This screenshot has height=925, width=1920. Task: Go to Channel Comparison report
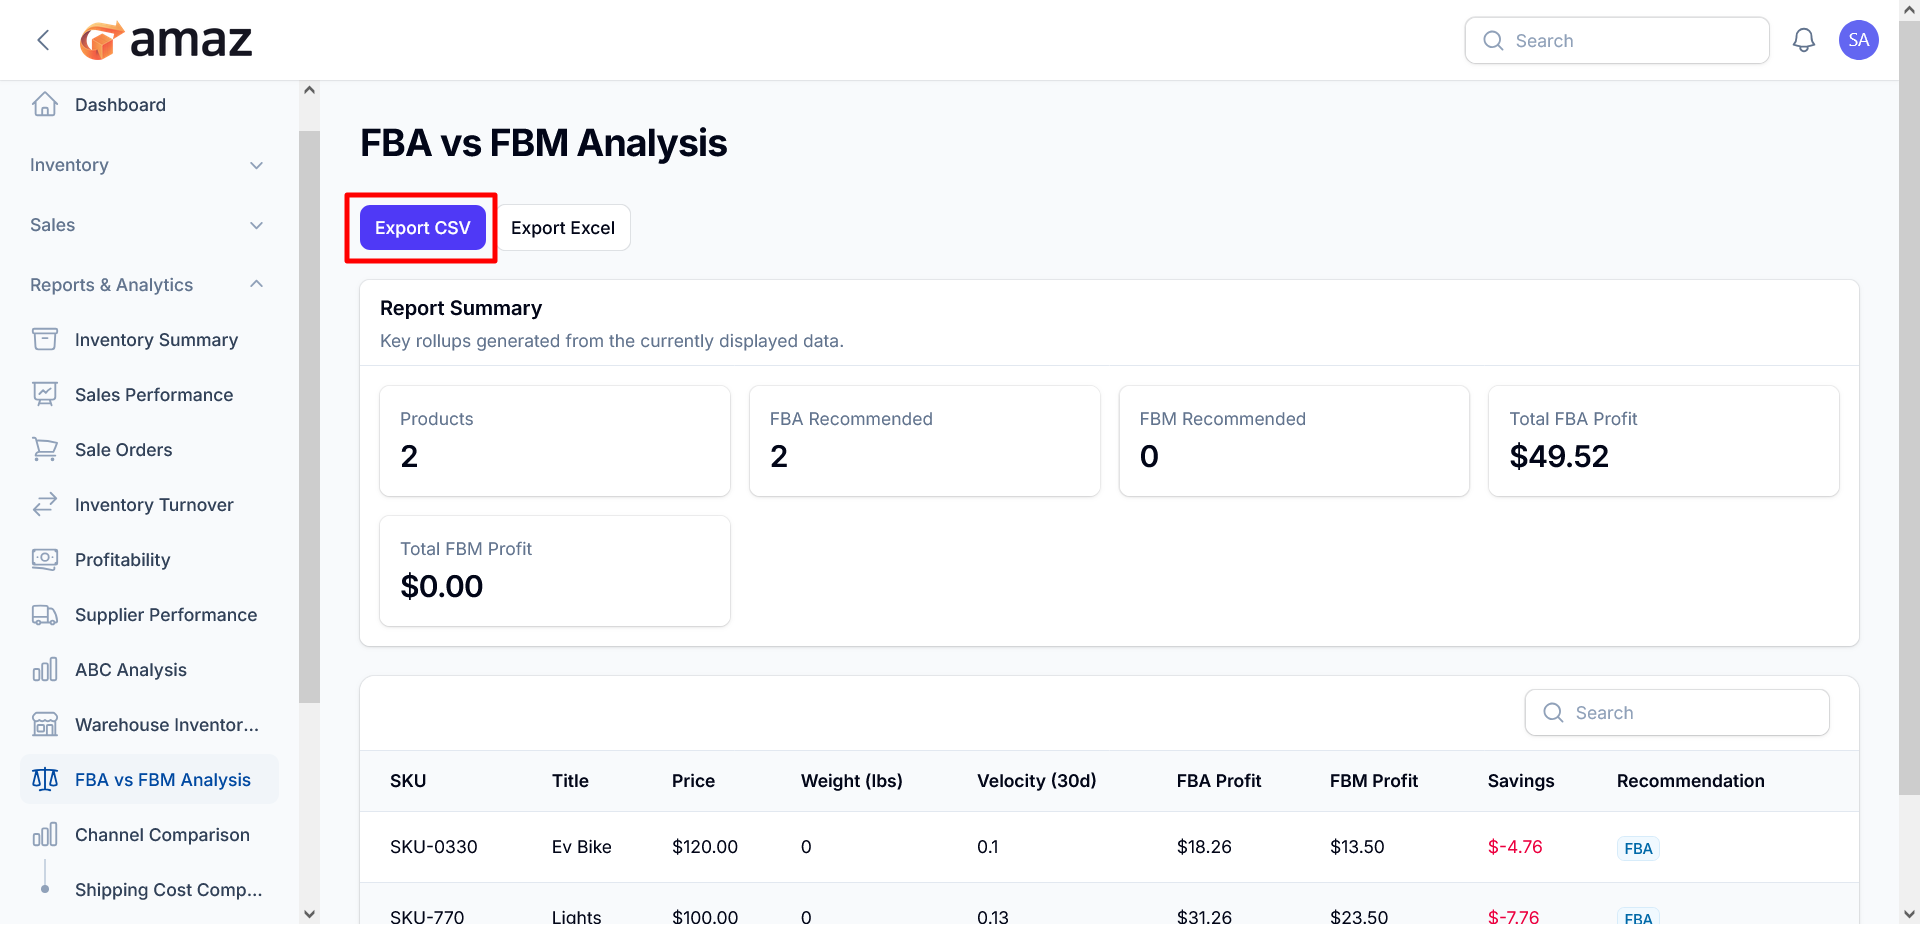coord(149,835)
